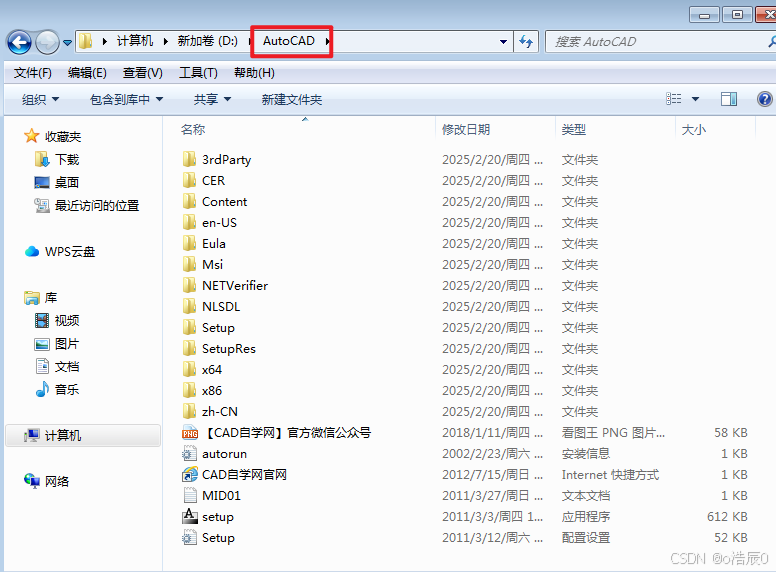Refresh the folder view
The image size is (776, 572).
tap(526, 42)
